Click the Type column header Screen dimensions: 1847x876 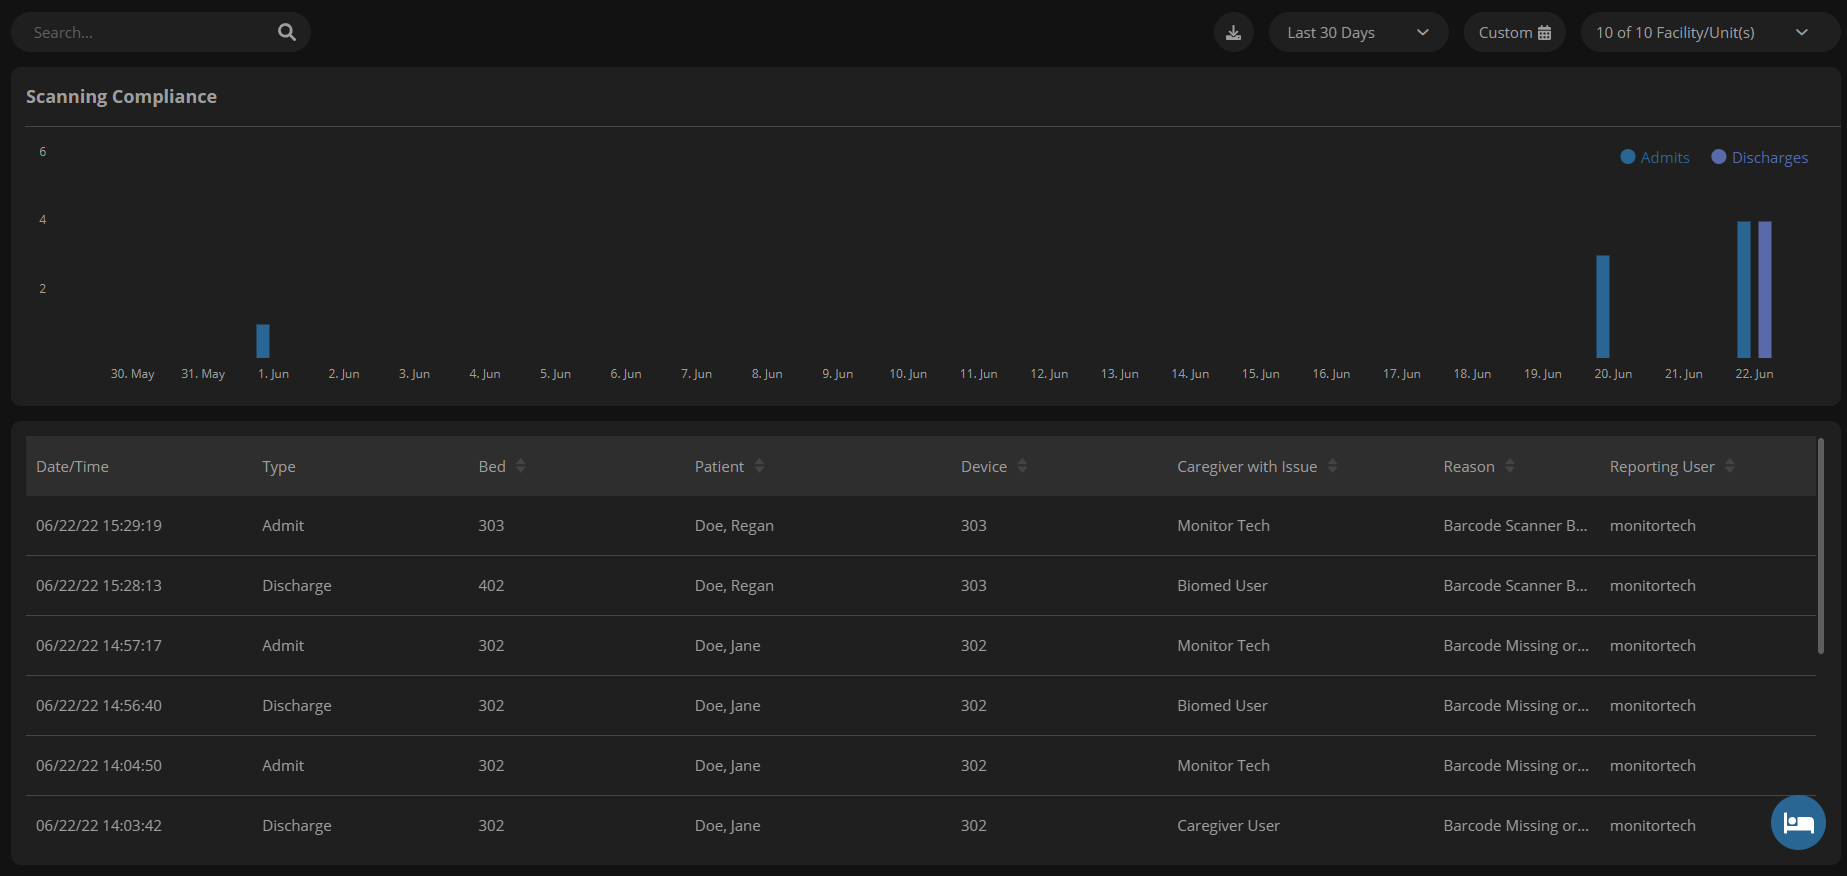[x=279, y=467]
